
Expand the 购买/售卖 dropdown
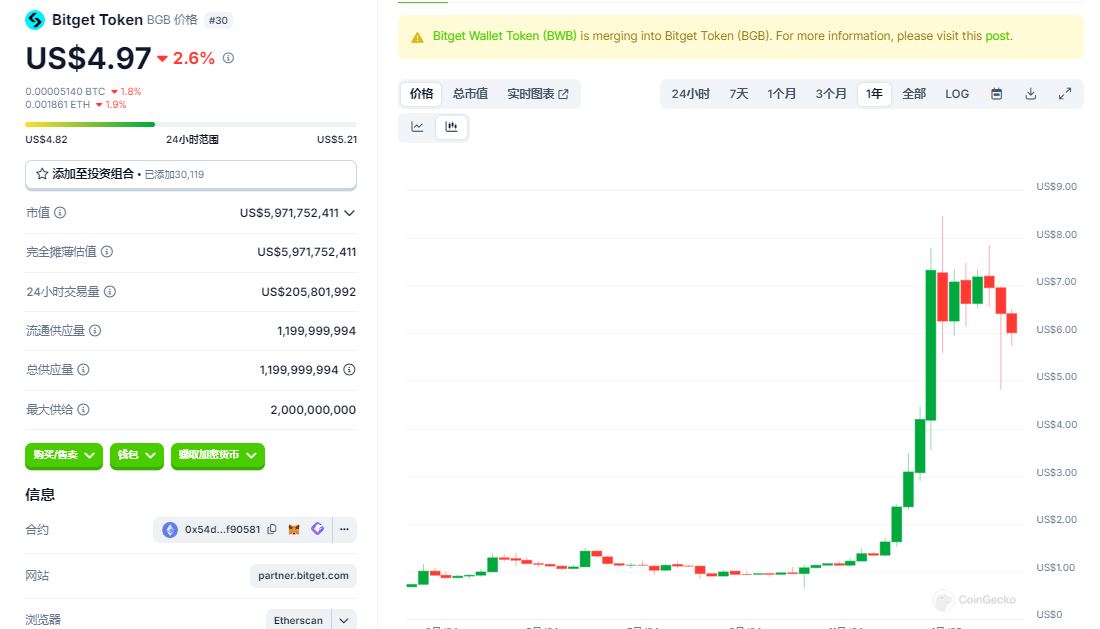tap(64, 456)
